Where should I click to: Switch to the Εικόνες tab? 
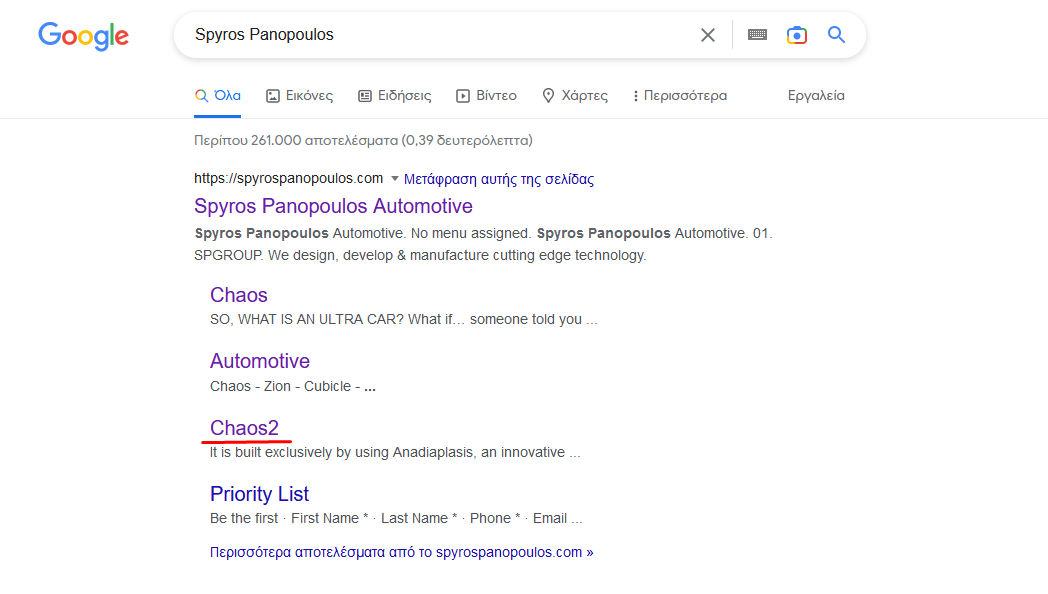pos(299,96)
